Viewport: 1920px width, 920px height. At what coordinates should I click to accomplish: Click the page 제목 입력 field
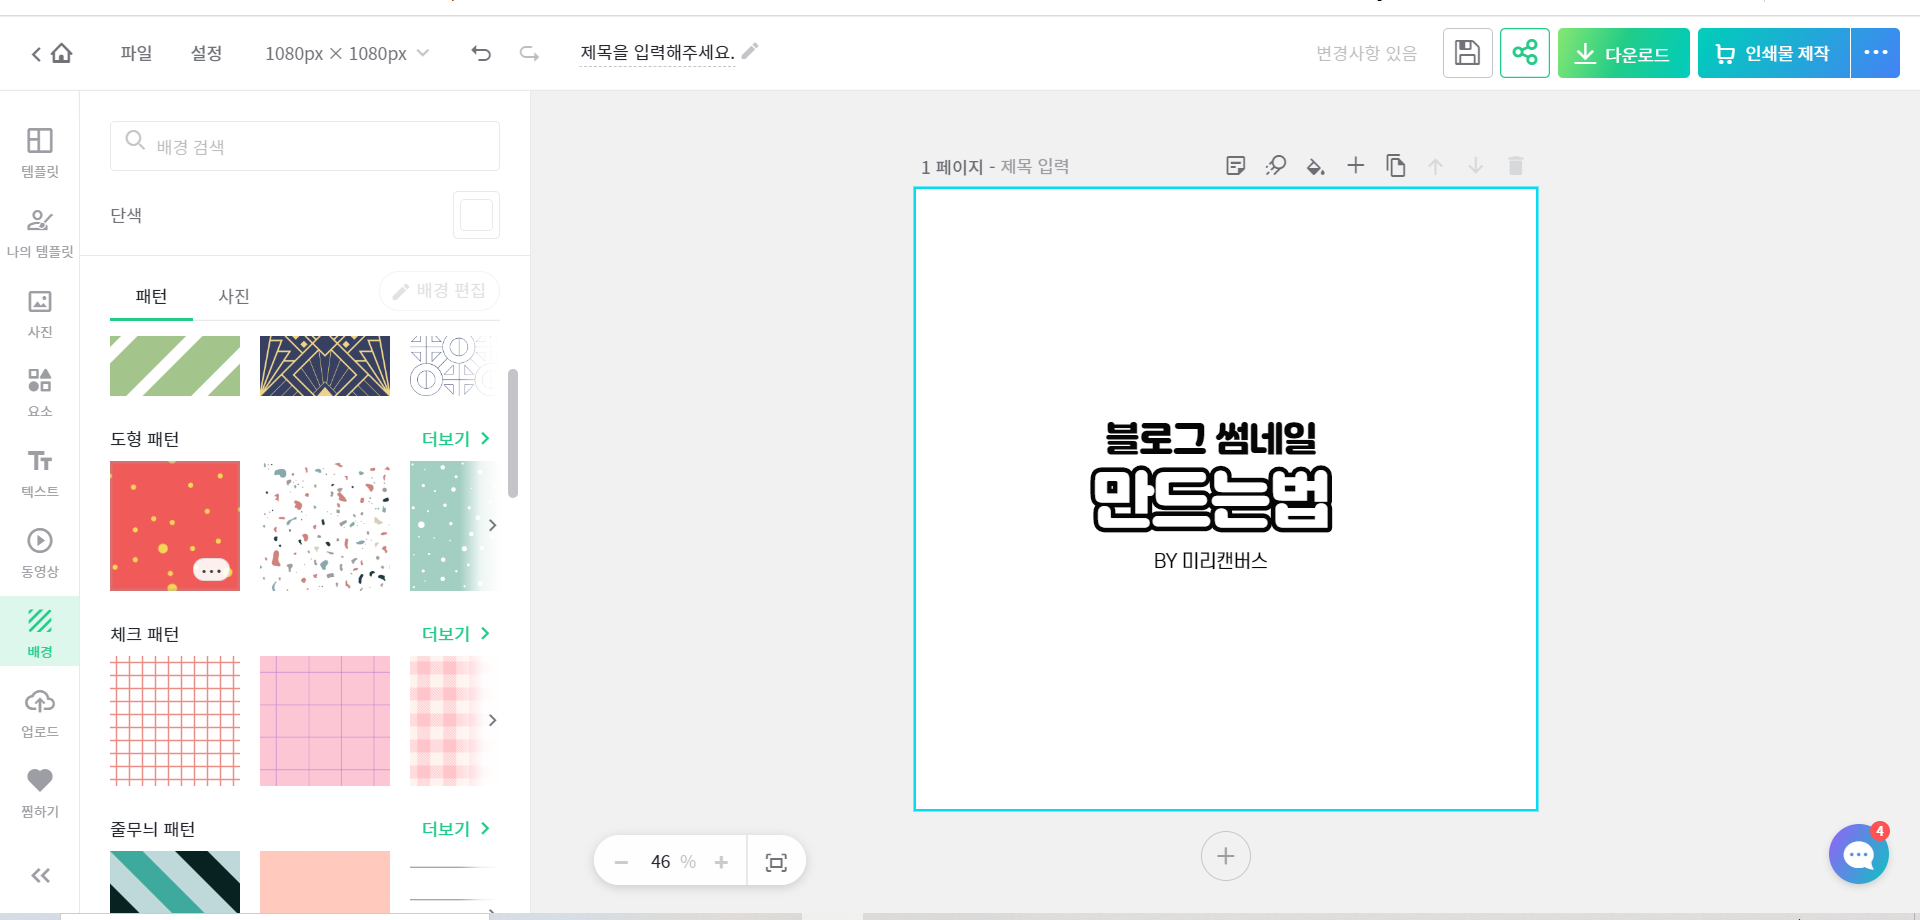[1035, 166]
